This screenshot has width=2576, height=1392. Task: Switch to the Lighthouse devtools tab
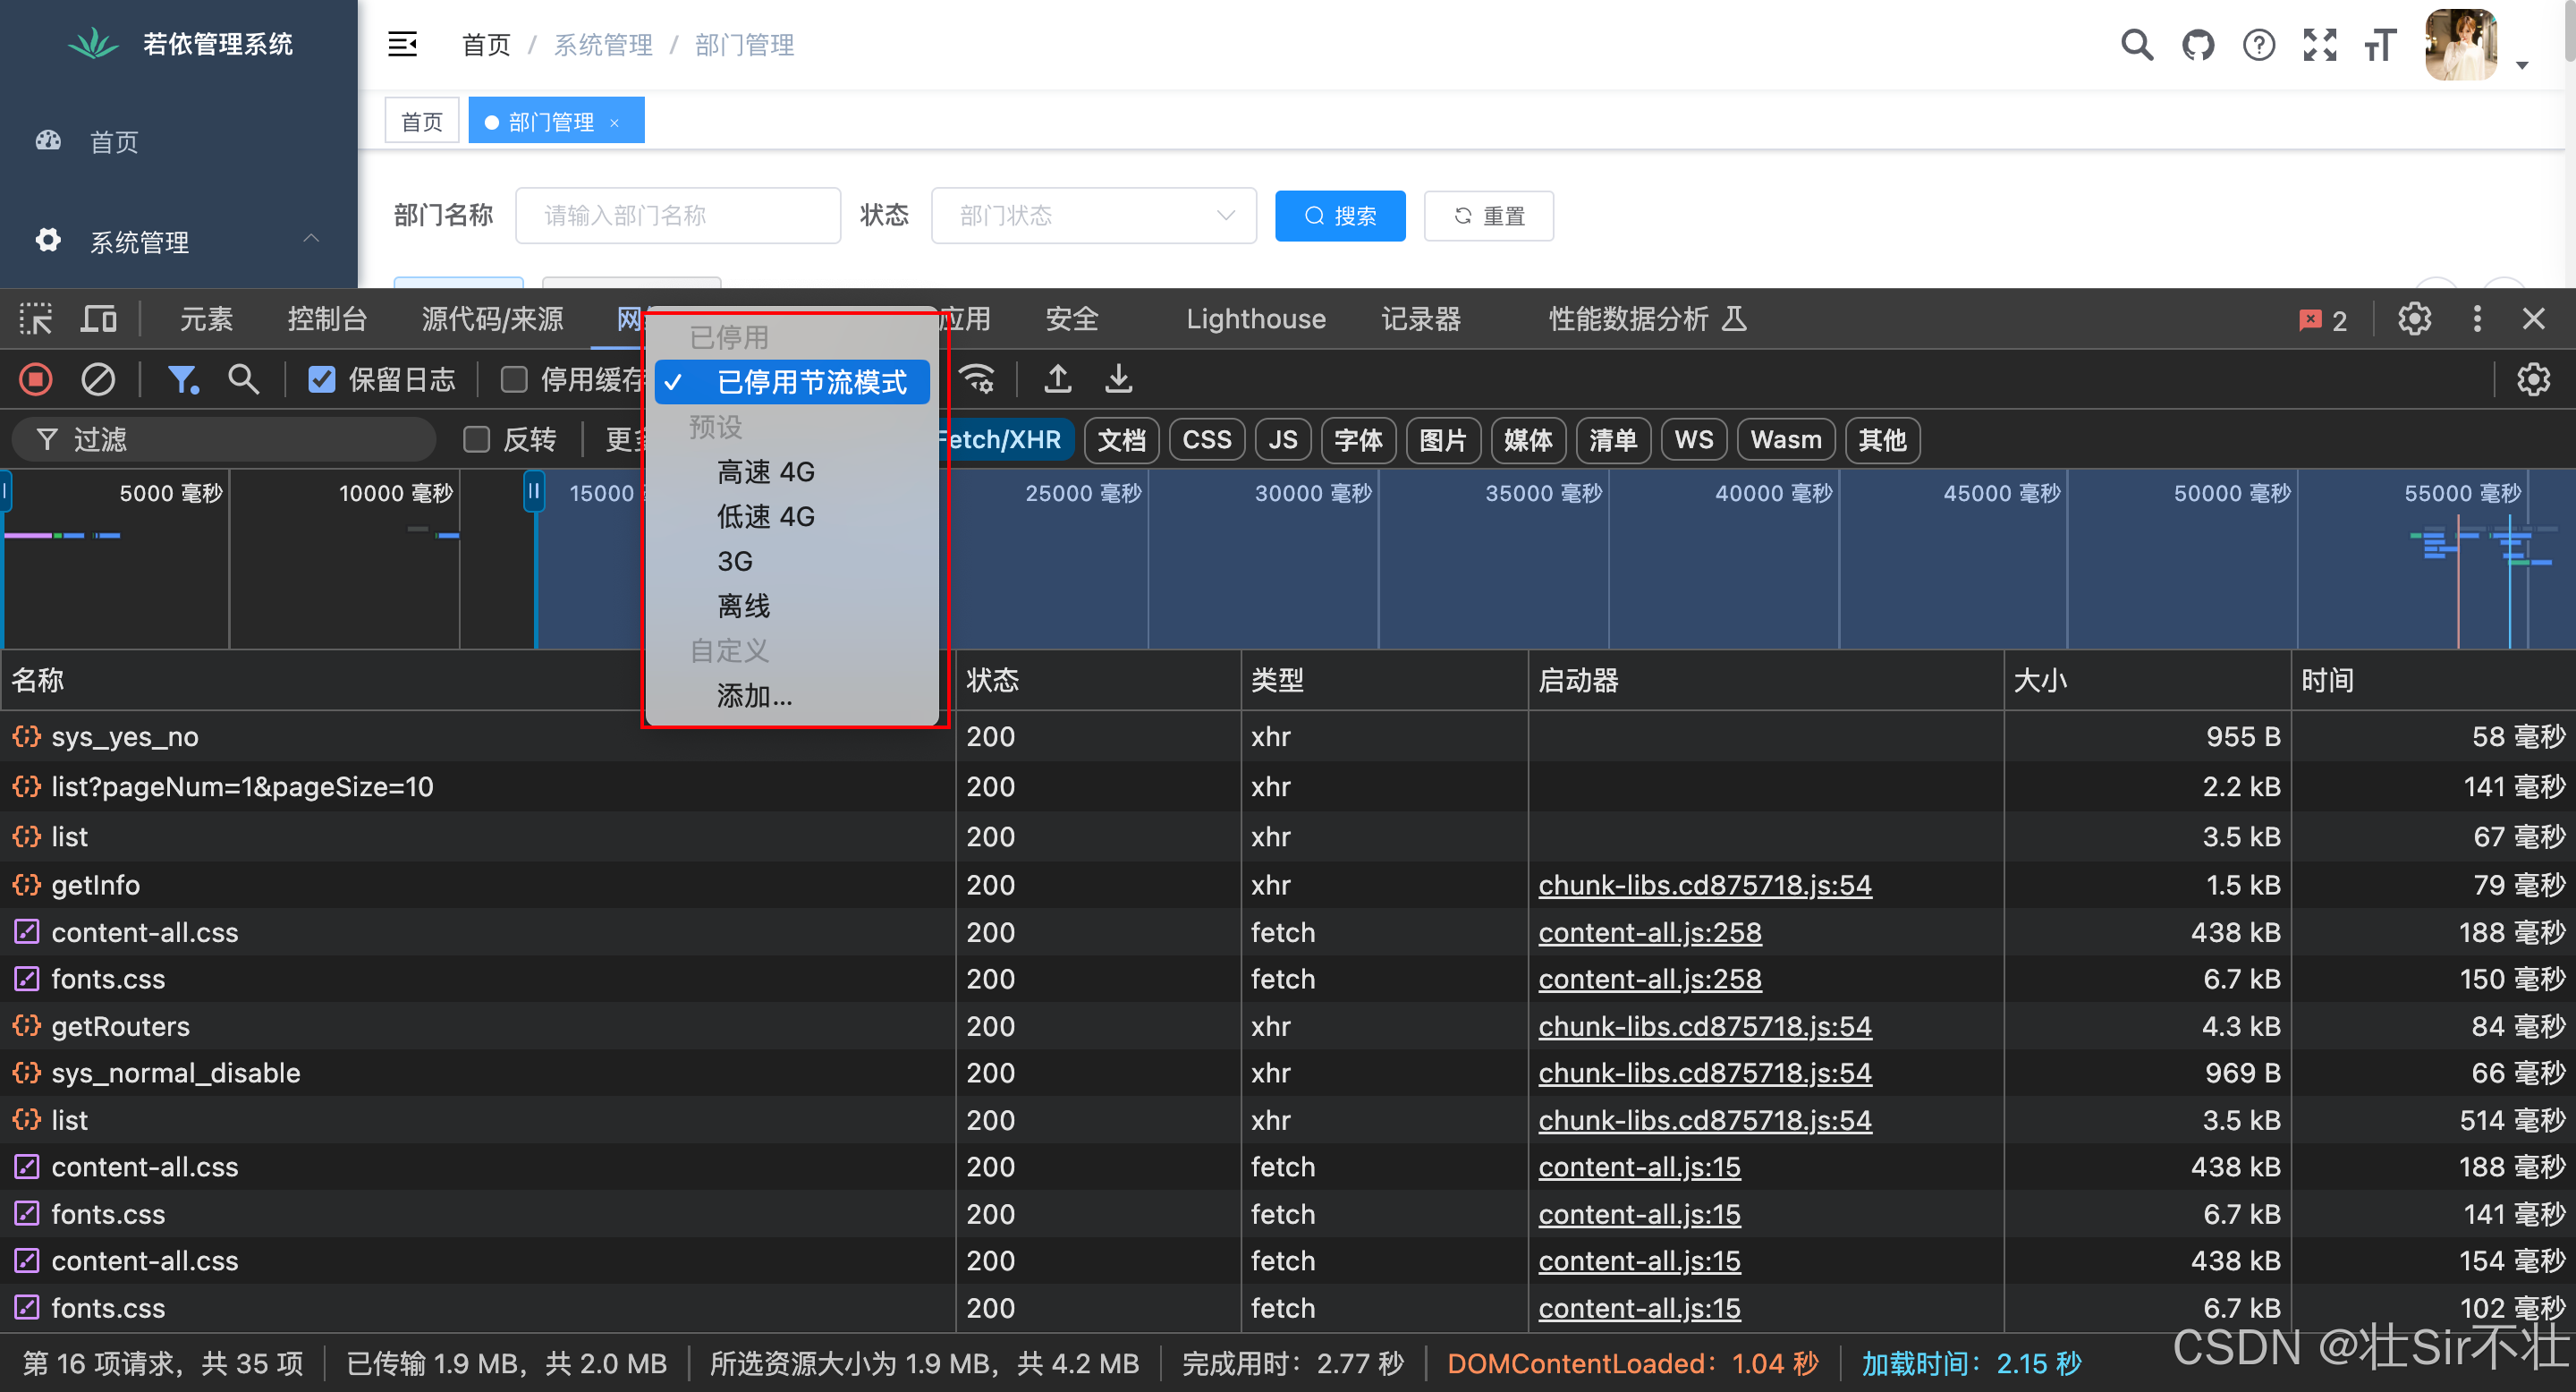(x=1255, y=320)
